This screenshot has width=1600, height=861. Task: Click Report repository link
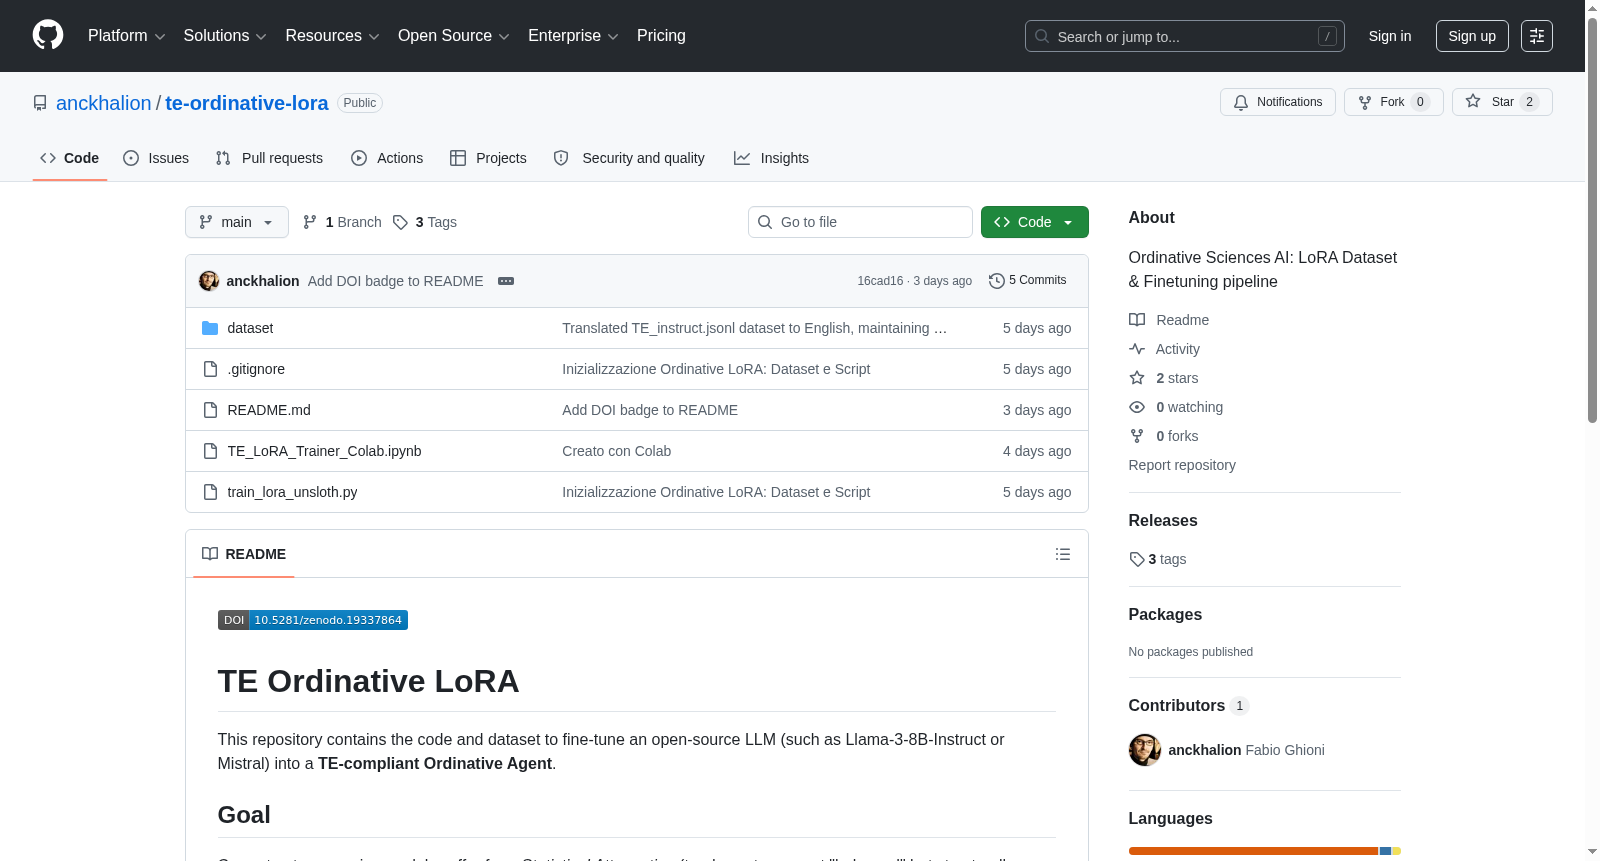click(x=1182, y=465)
